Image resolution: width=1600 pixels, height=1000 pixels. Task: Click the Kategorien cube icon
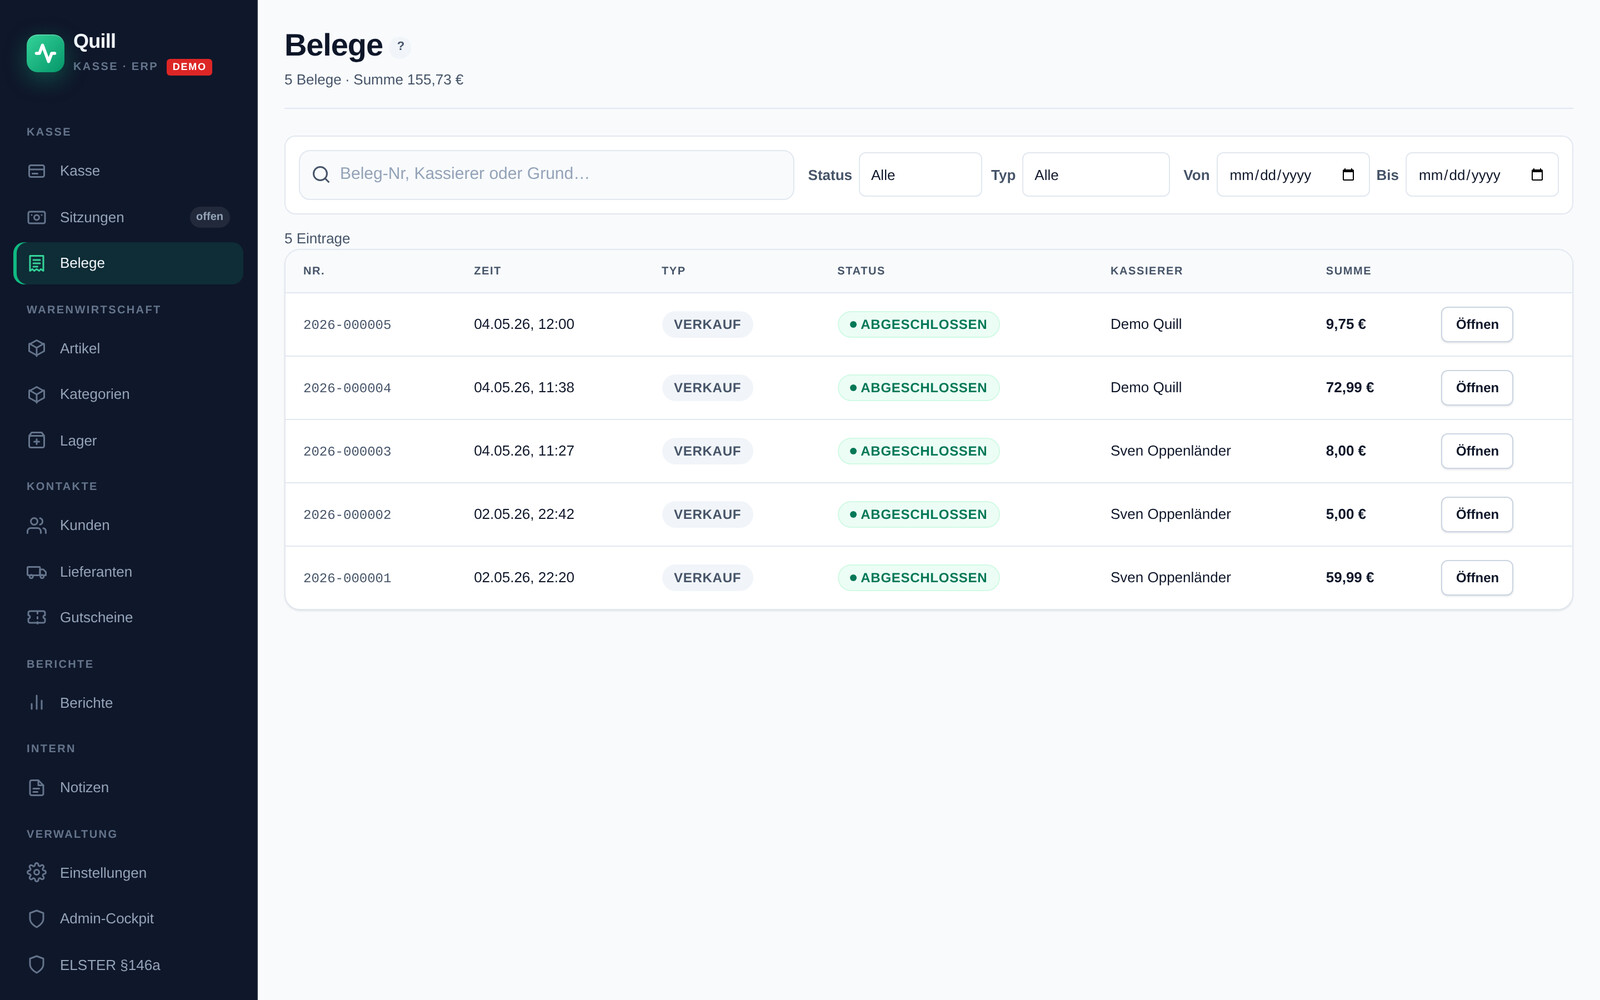pos(37,394)
